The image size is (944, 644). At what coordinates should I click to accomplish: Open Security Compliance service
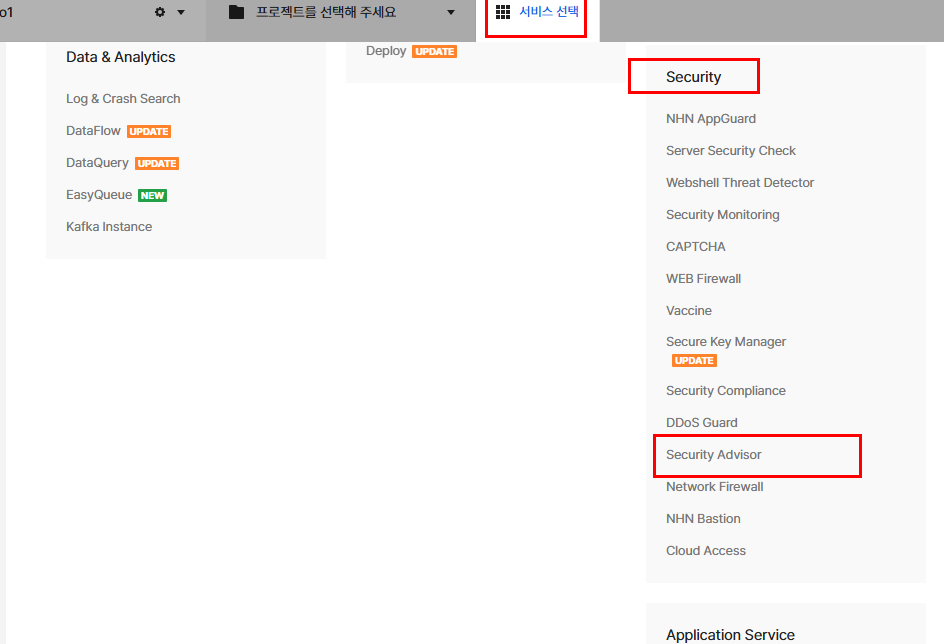pos(725,391)
